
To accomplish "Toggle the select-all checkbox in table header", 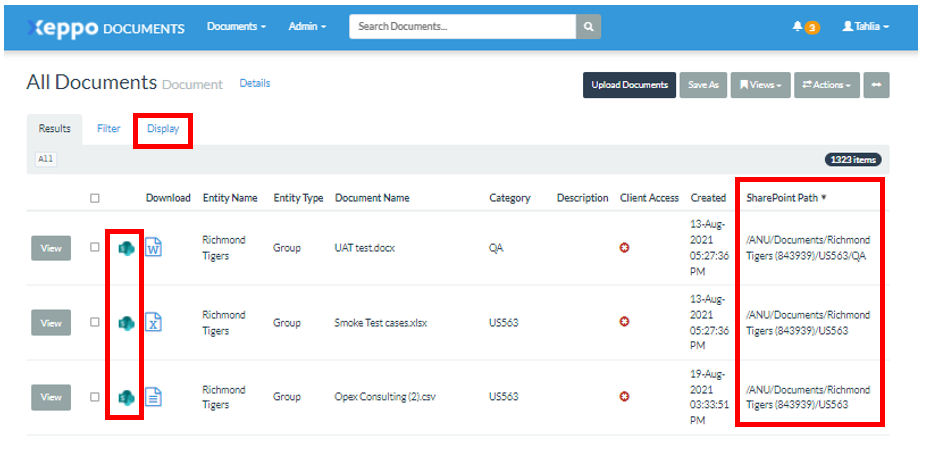I will pos(95,198).
